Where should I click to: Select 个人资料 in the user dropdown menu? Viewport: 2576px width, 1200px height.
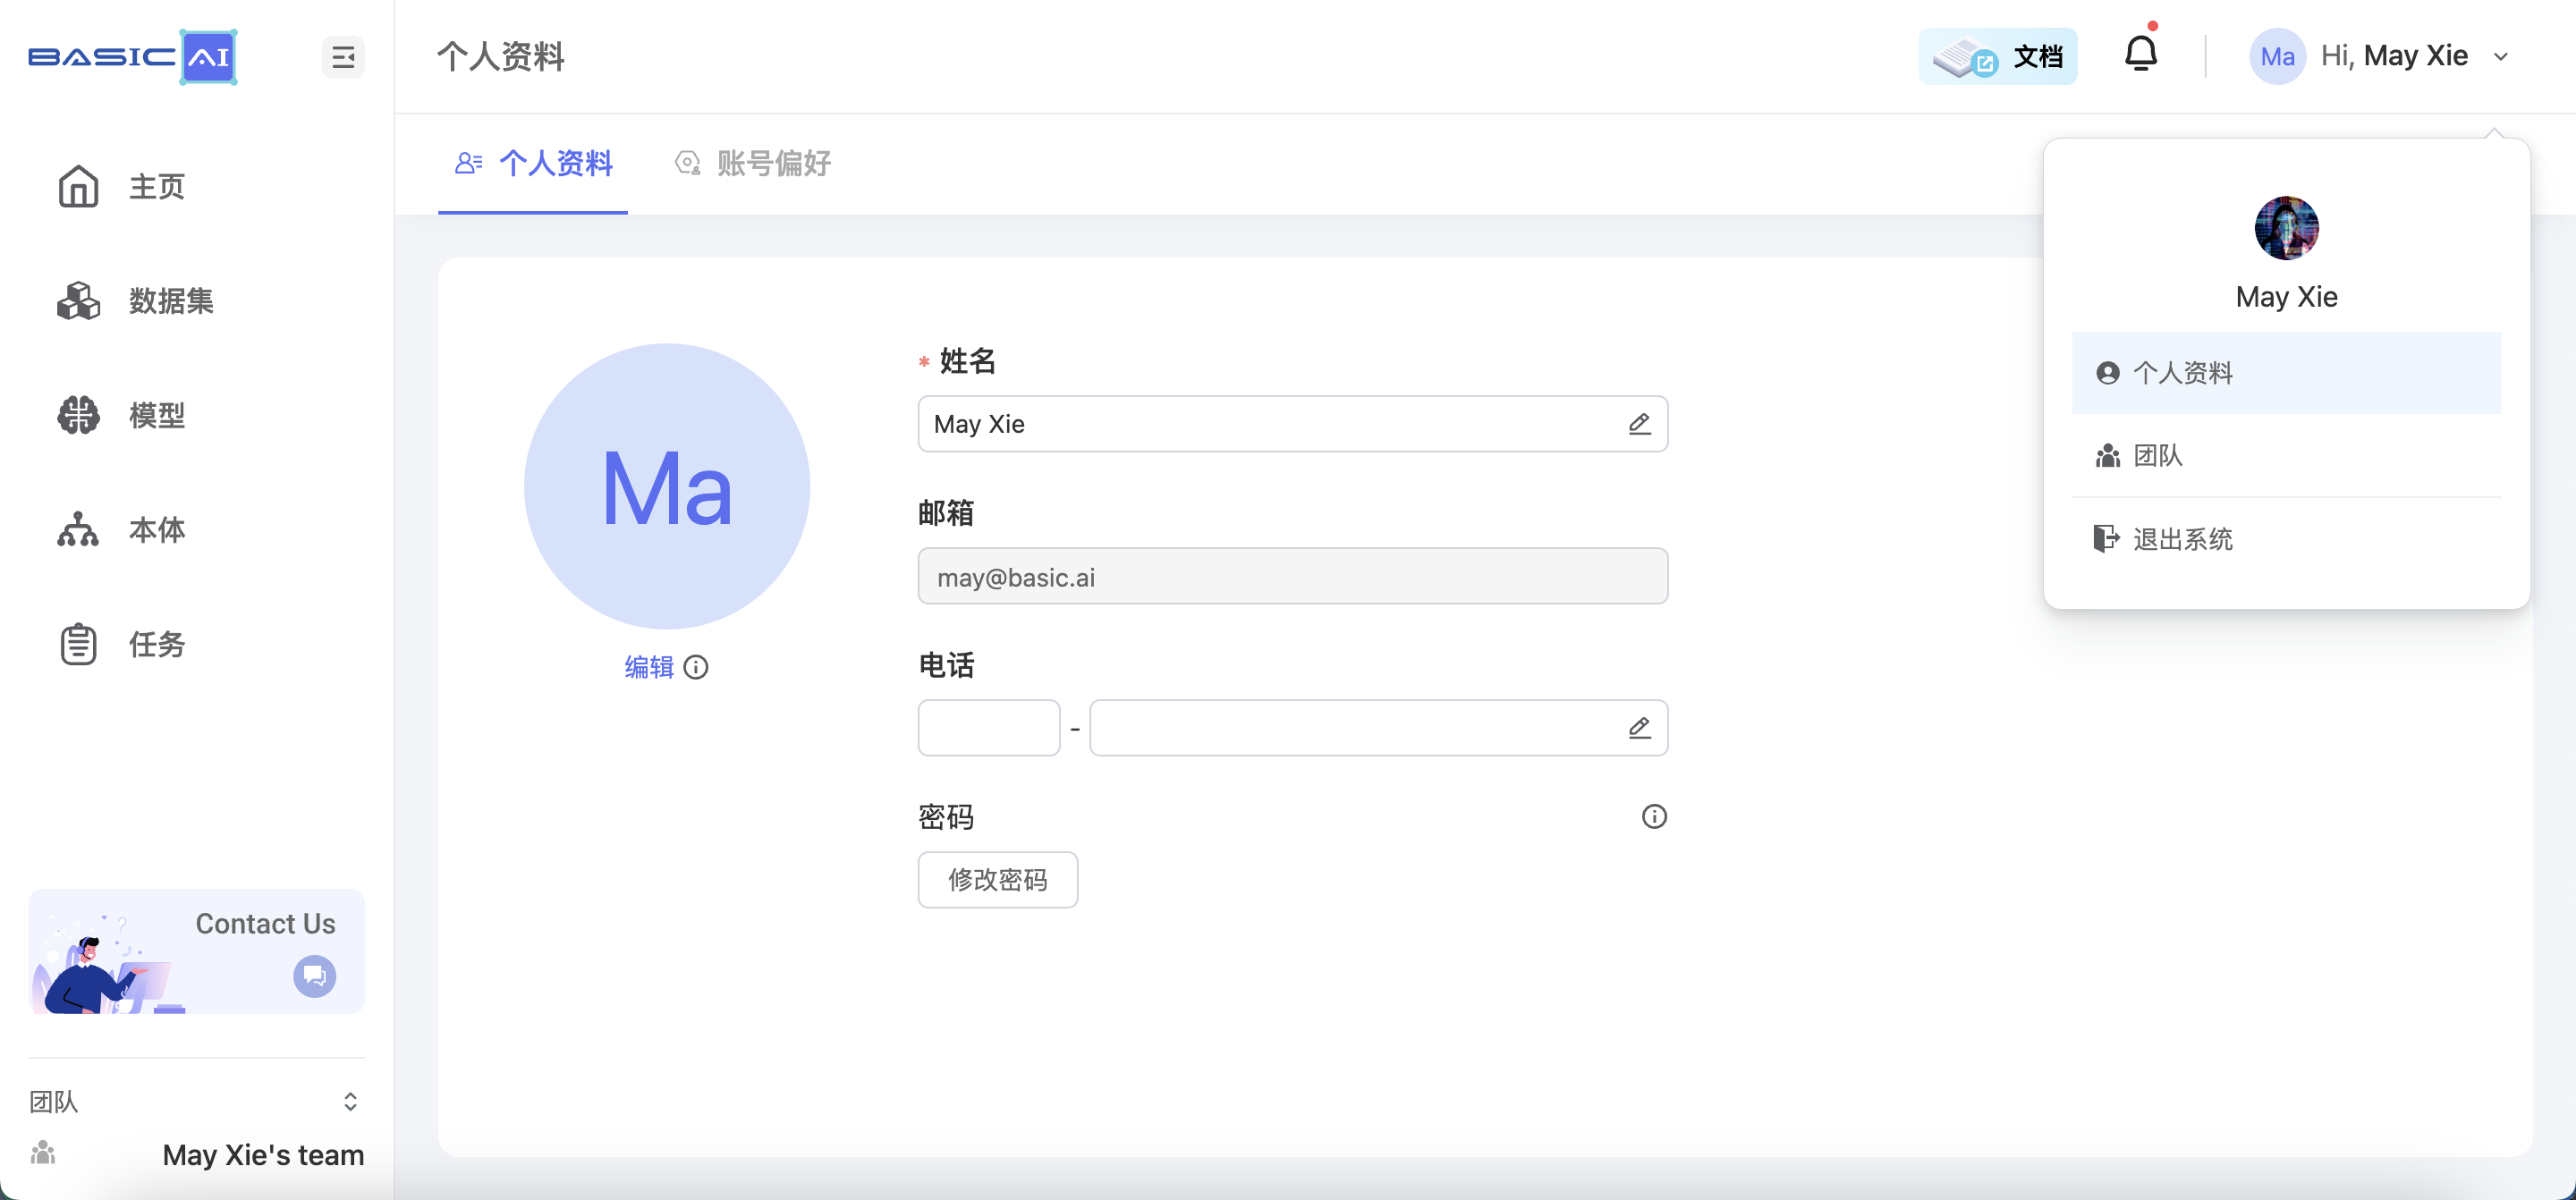2286,373
